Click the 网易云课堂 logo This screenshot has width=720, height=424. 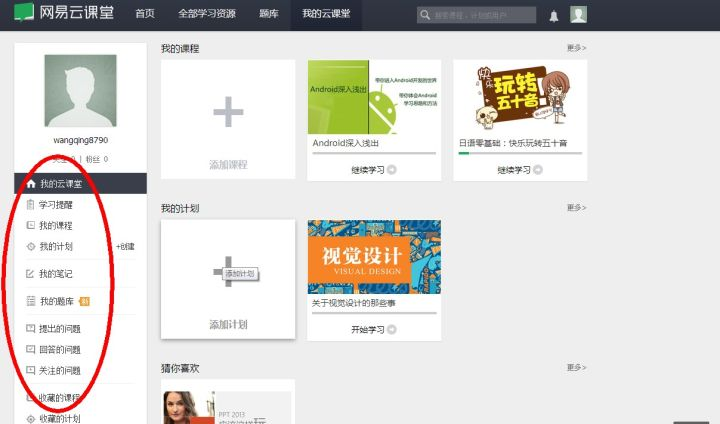coord(65,14)
